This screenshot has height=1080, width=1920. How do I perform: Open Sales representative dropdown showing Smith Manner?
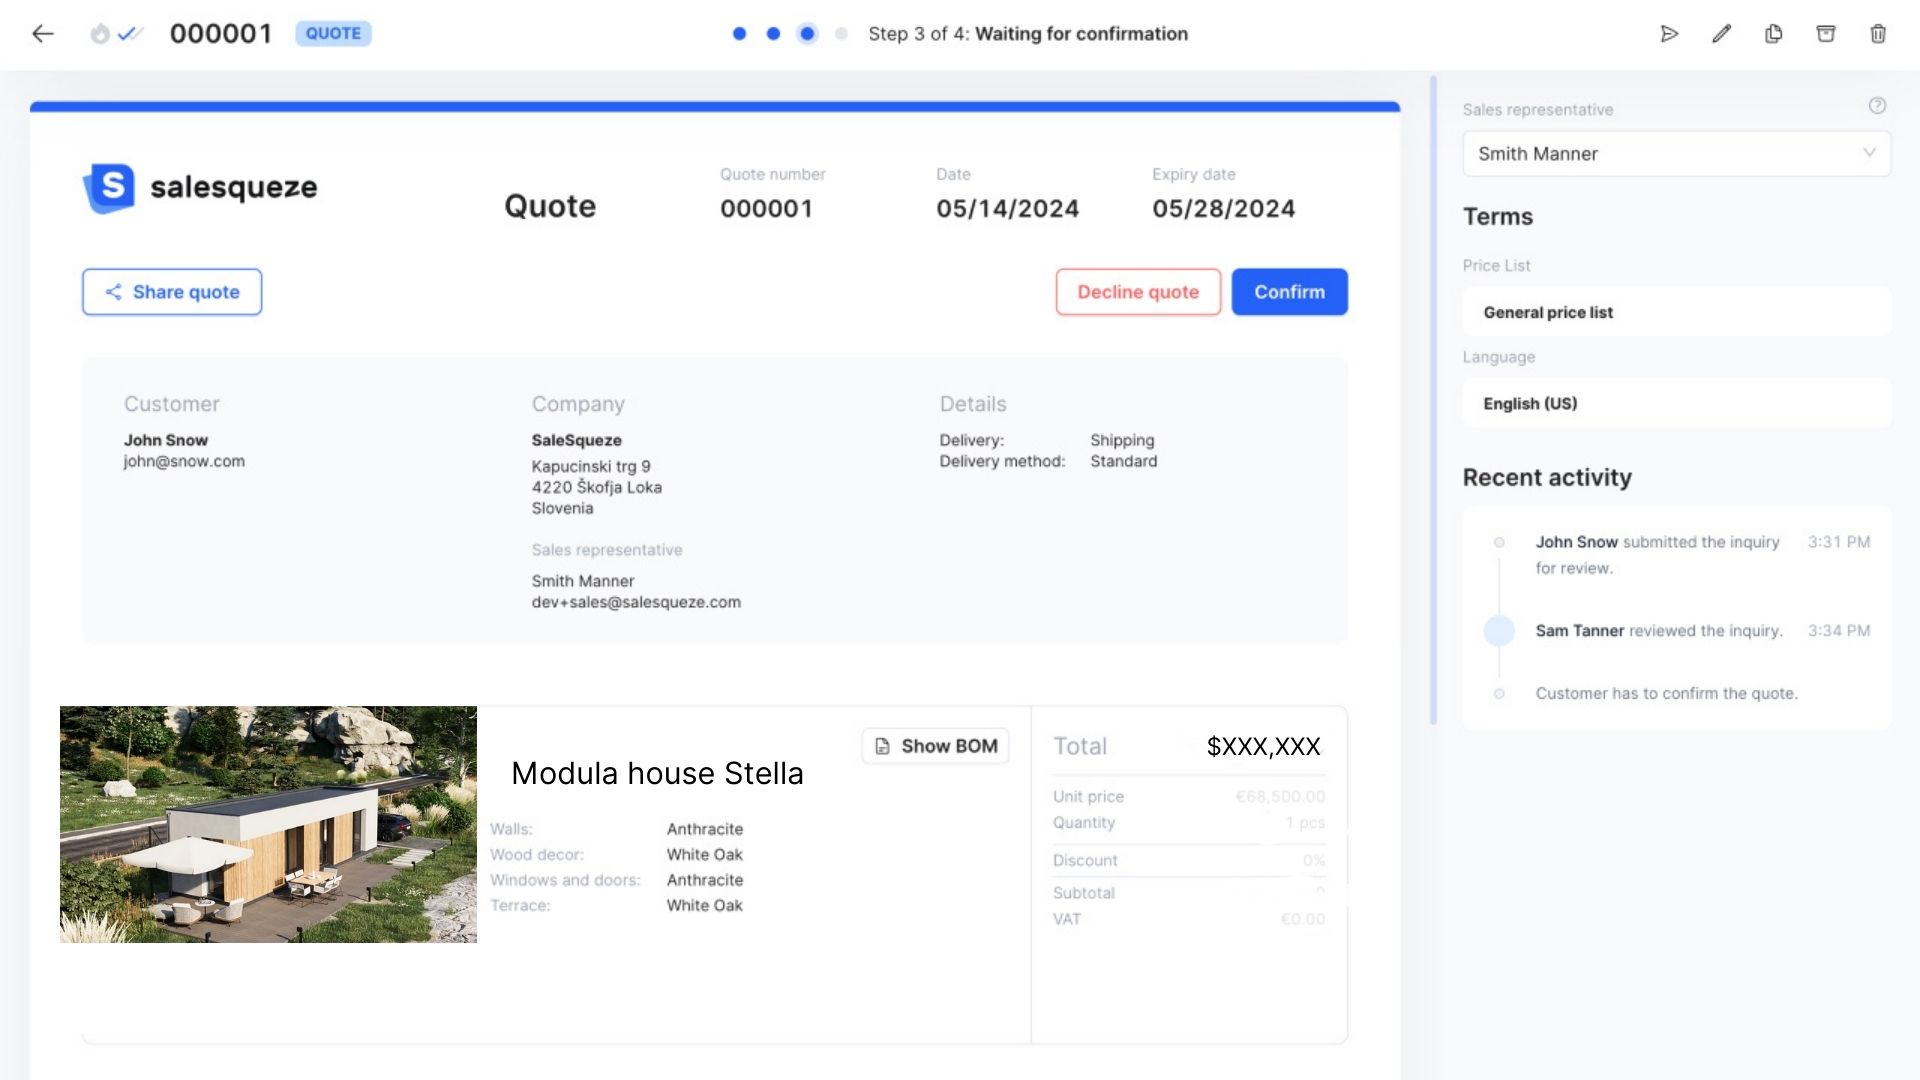pos(1676,154)
